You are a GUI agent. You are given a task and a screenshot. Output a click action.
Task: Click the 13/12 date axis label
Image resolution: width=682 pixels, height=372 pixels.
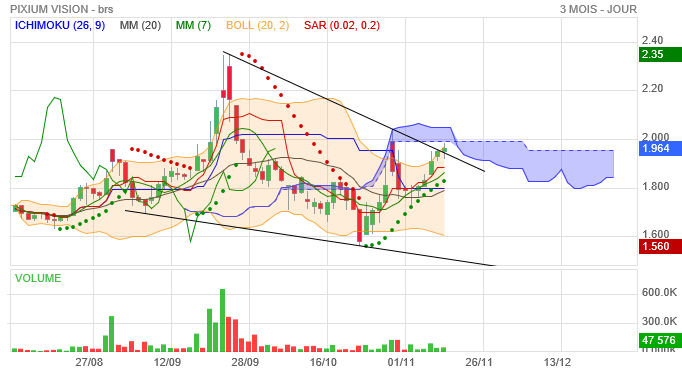coord(557,362)
